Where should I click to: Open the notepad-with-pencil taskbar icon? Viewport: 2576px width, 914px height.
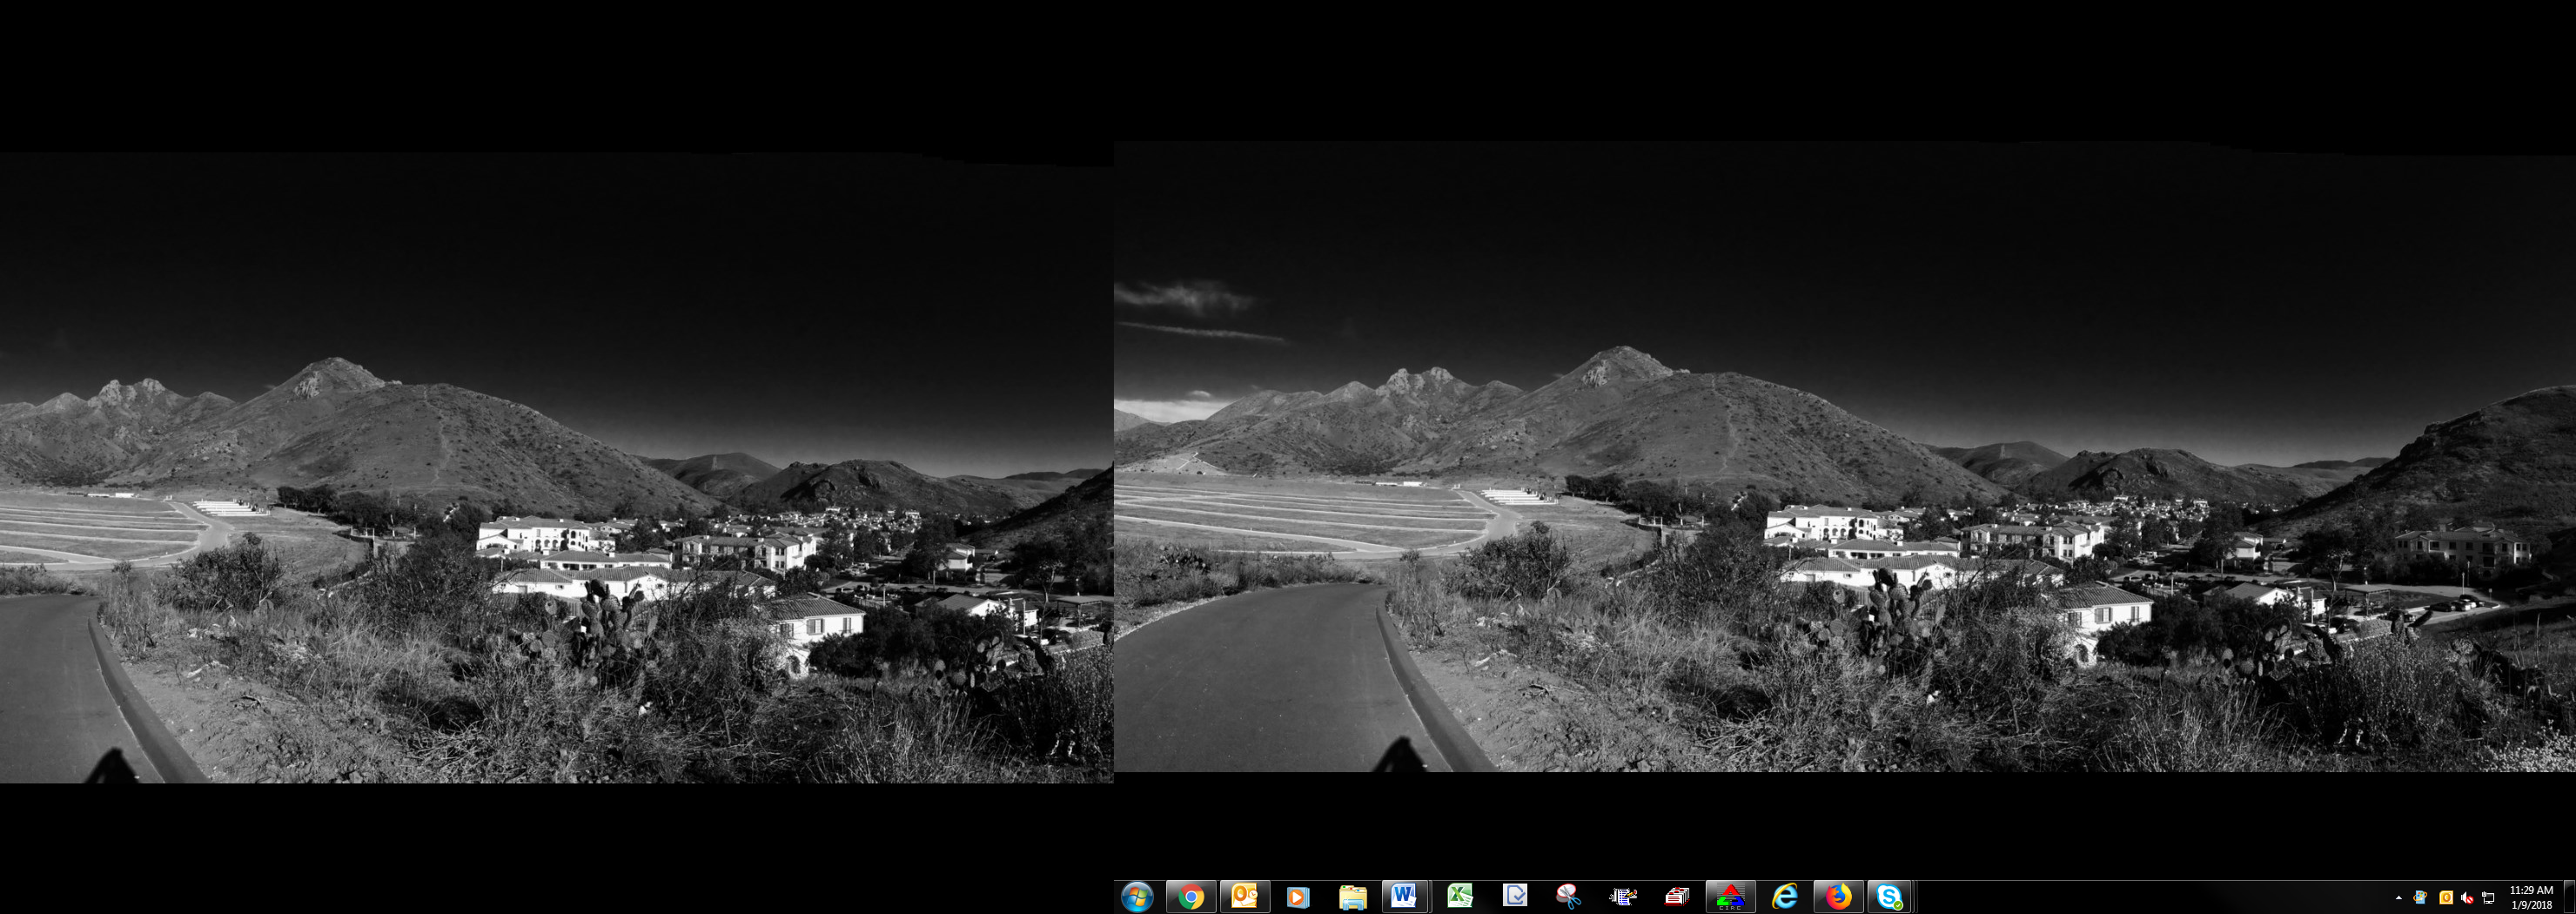click(1622, 897)
